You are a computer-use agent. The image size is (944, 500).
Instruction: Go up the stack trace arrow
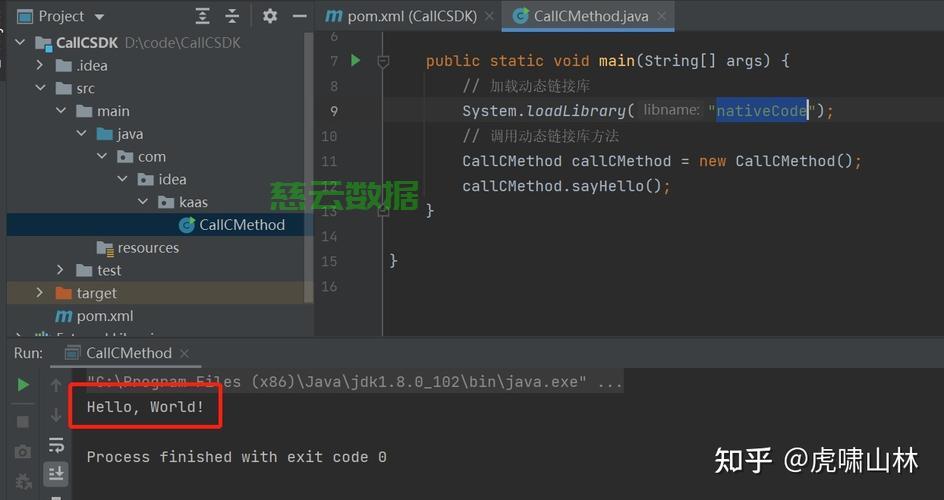56,385
